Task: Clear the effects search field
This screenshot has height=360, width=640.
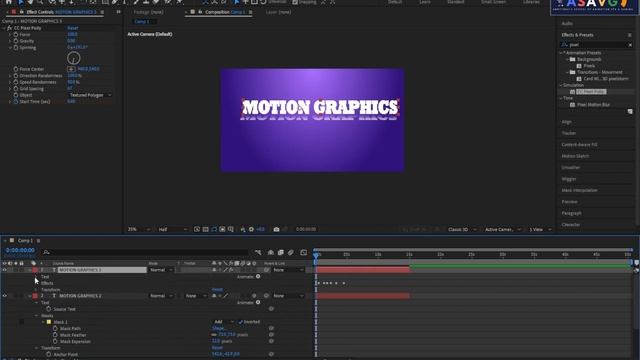Action: (630, 45)
